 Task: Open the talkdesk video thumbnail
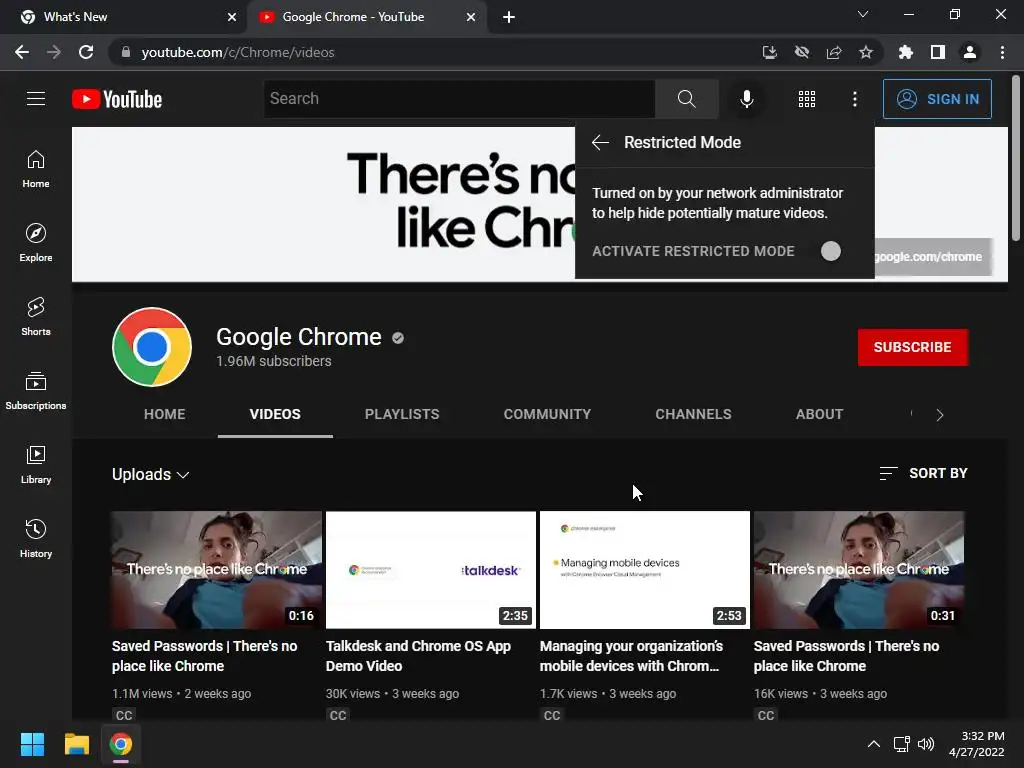pyautogui.click(x=431, y=569)
